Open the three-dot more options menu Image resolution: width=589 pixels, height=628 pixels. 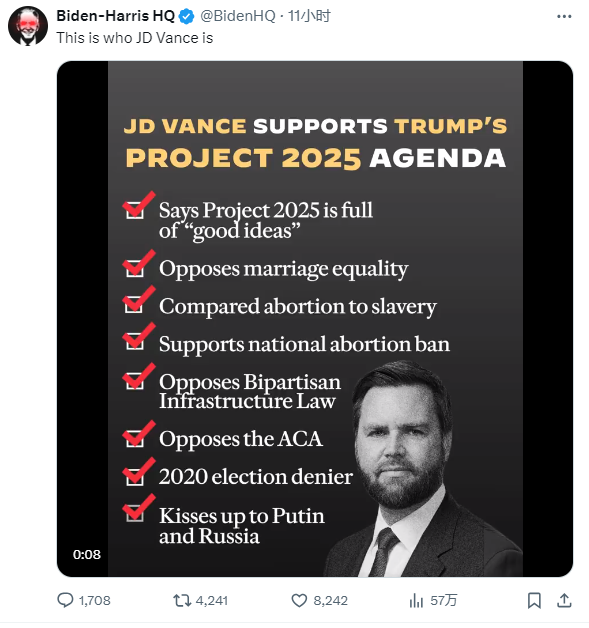564,16
